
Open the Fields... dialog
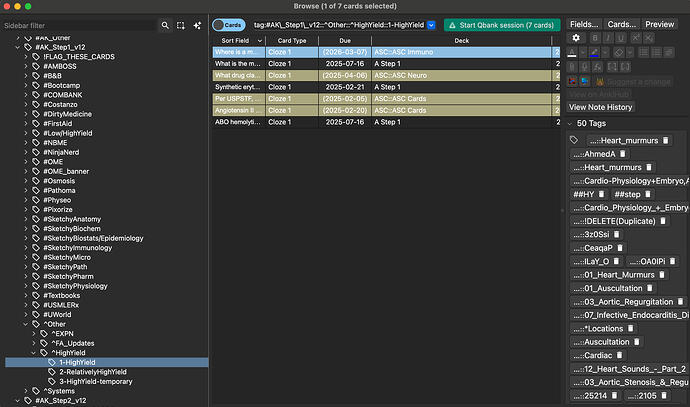click(x=584, y=24)
